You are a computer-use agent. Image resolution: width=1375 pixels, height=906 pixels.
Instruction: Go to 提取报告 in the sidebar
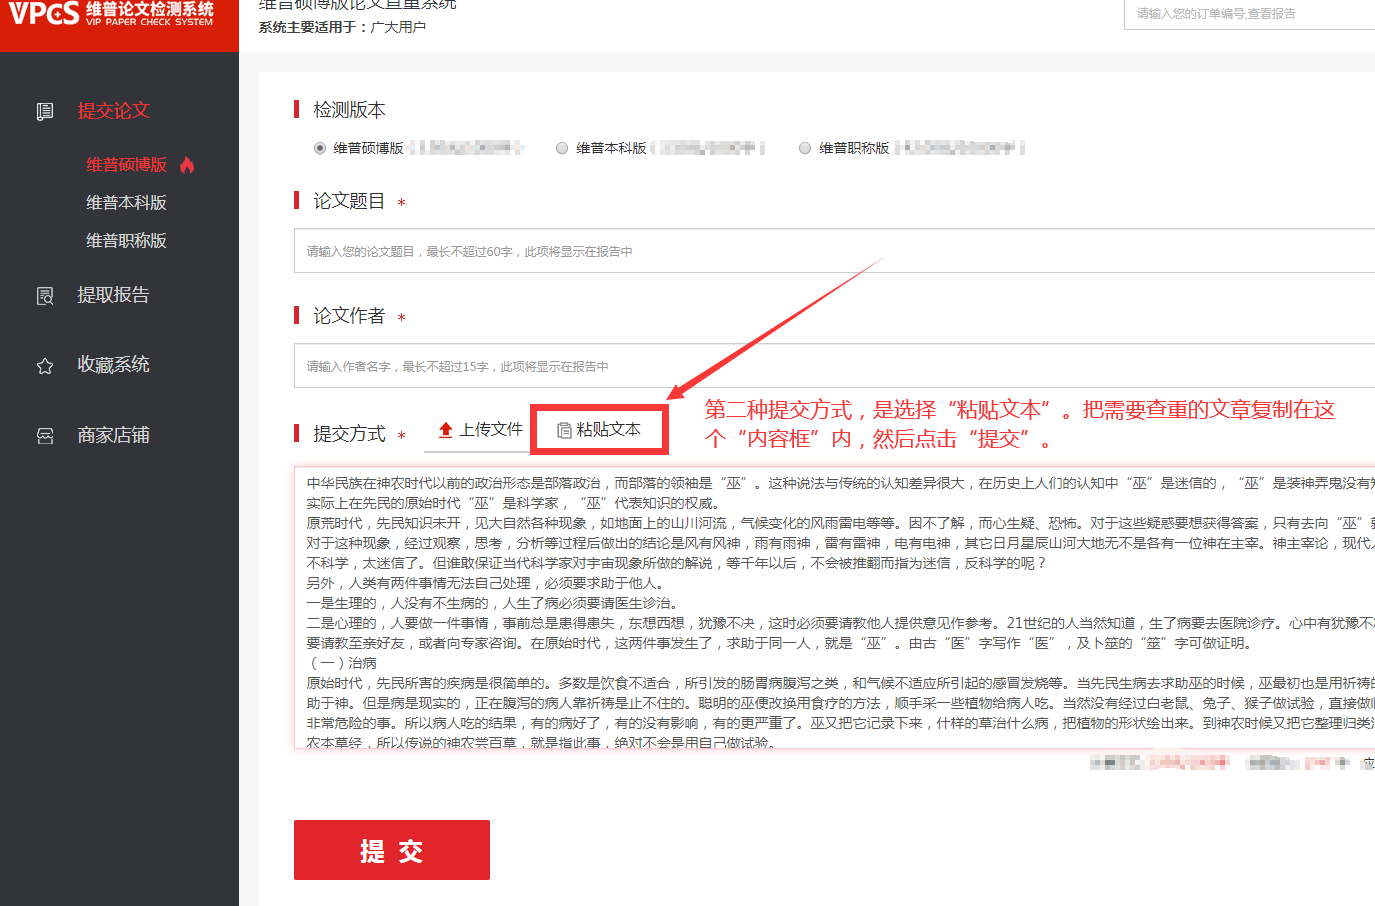(x=114, y=295)
